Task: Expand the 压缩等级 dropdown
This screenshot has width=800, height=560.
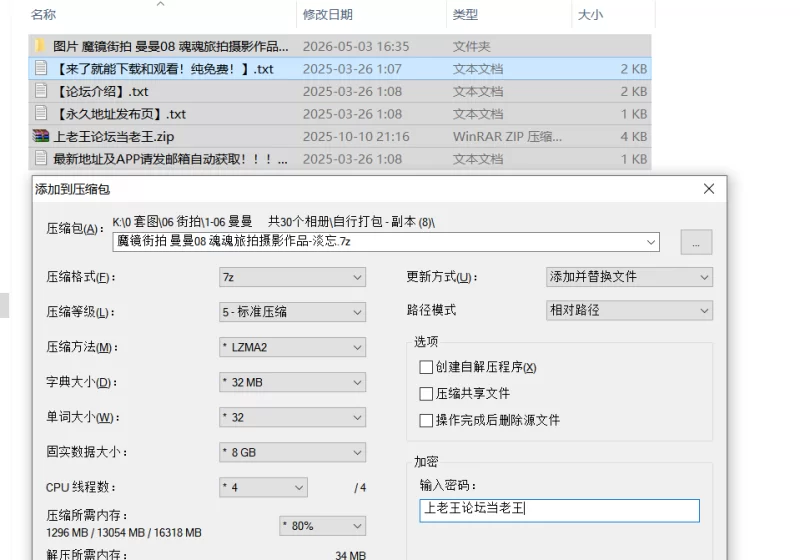Action: [292, 312]
